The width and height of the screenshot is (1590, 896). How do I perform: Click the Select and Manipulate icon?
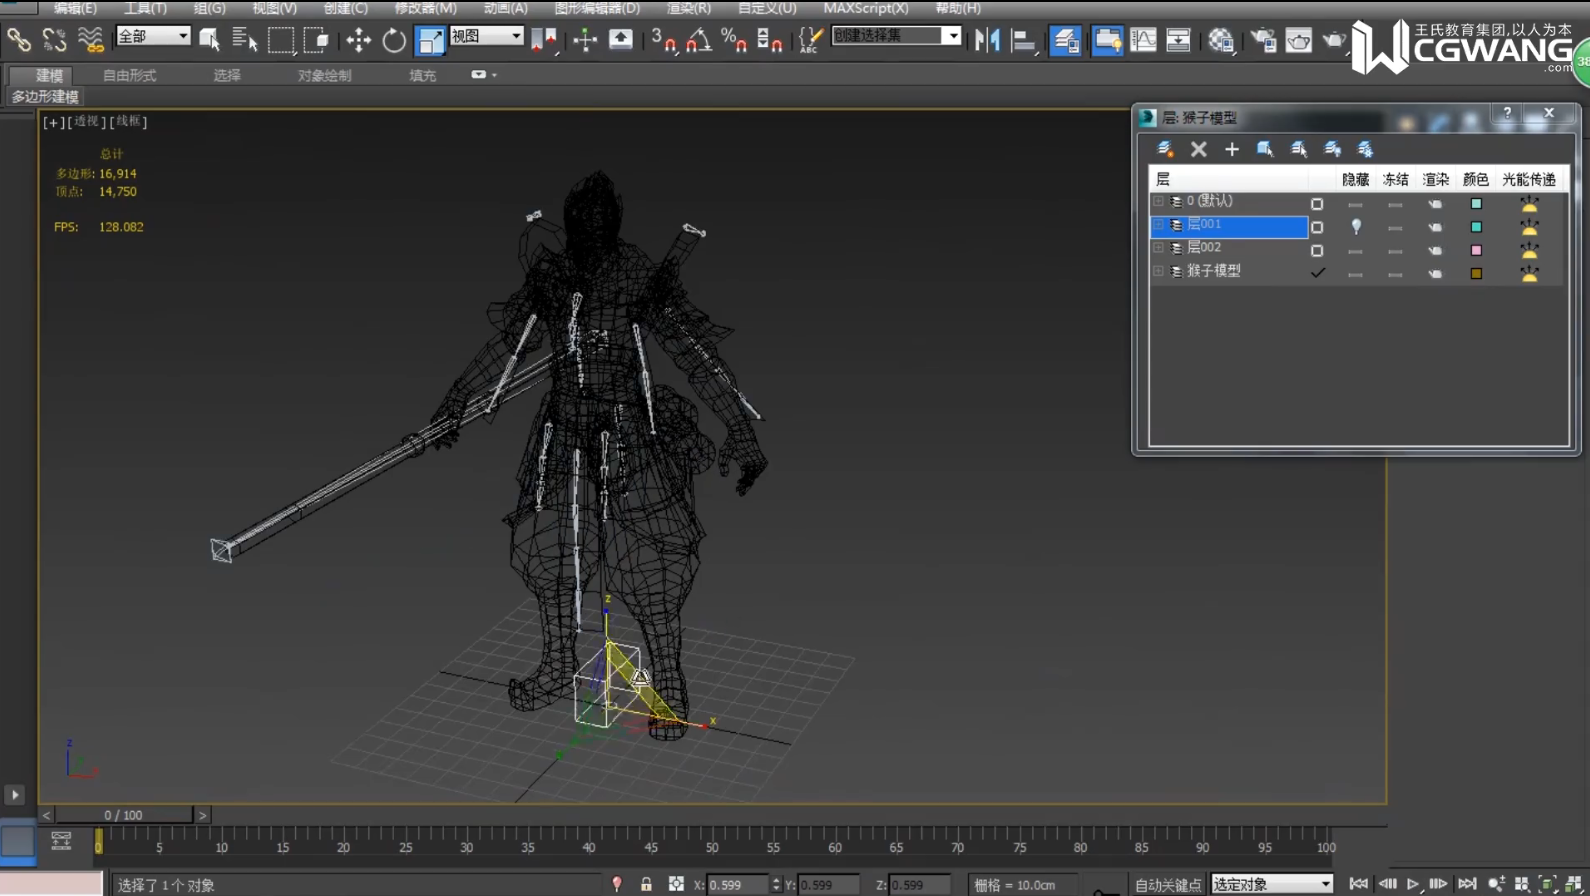click(585, 40)
